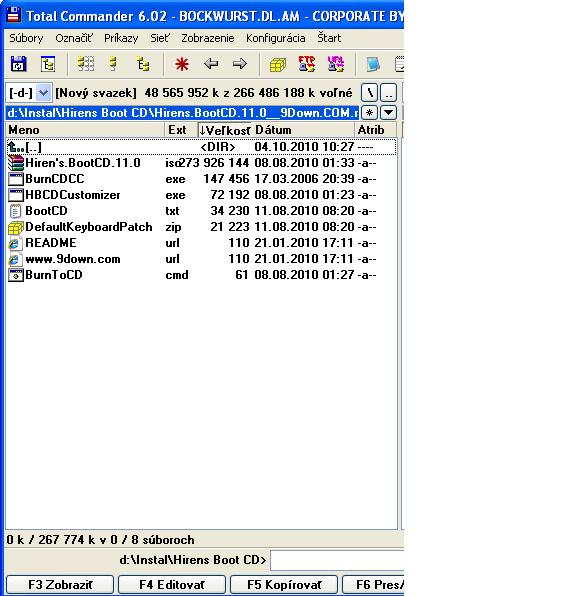This screenshot has height=596, width=587.
Task: Open the Príkazy menu
Action: coord(121,38)
